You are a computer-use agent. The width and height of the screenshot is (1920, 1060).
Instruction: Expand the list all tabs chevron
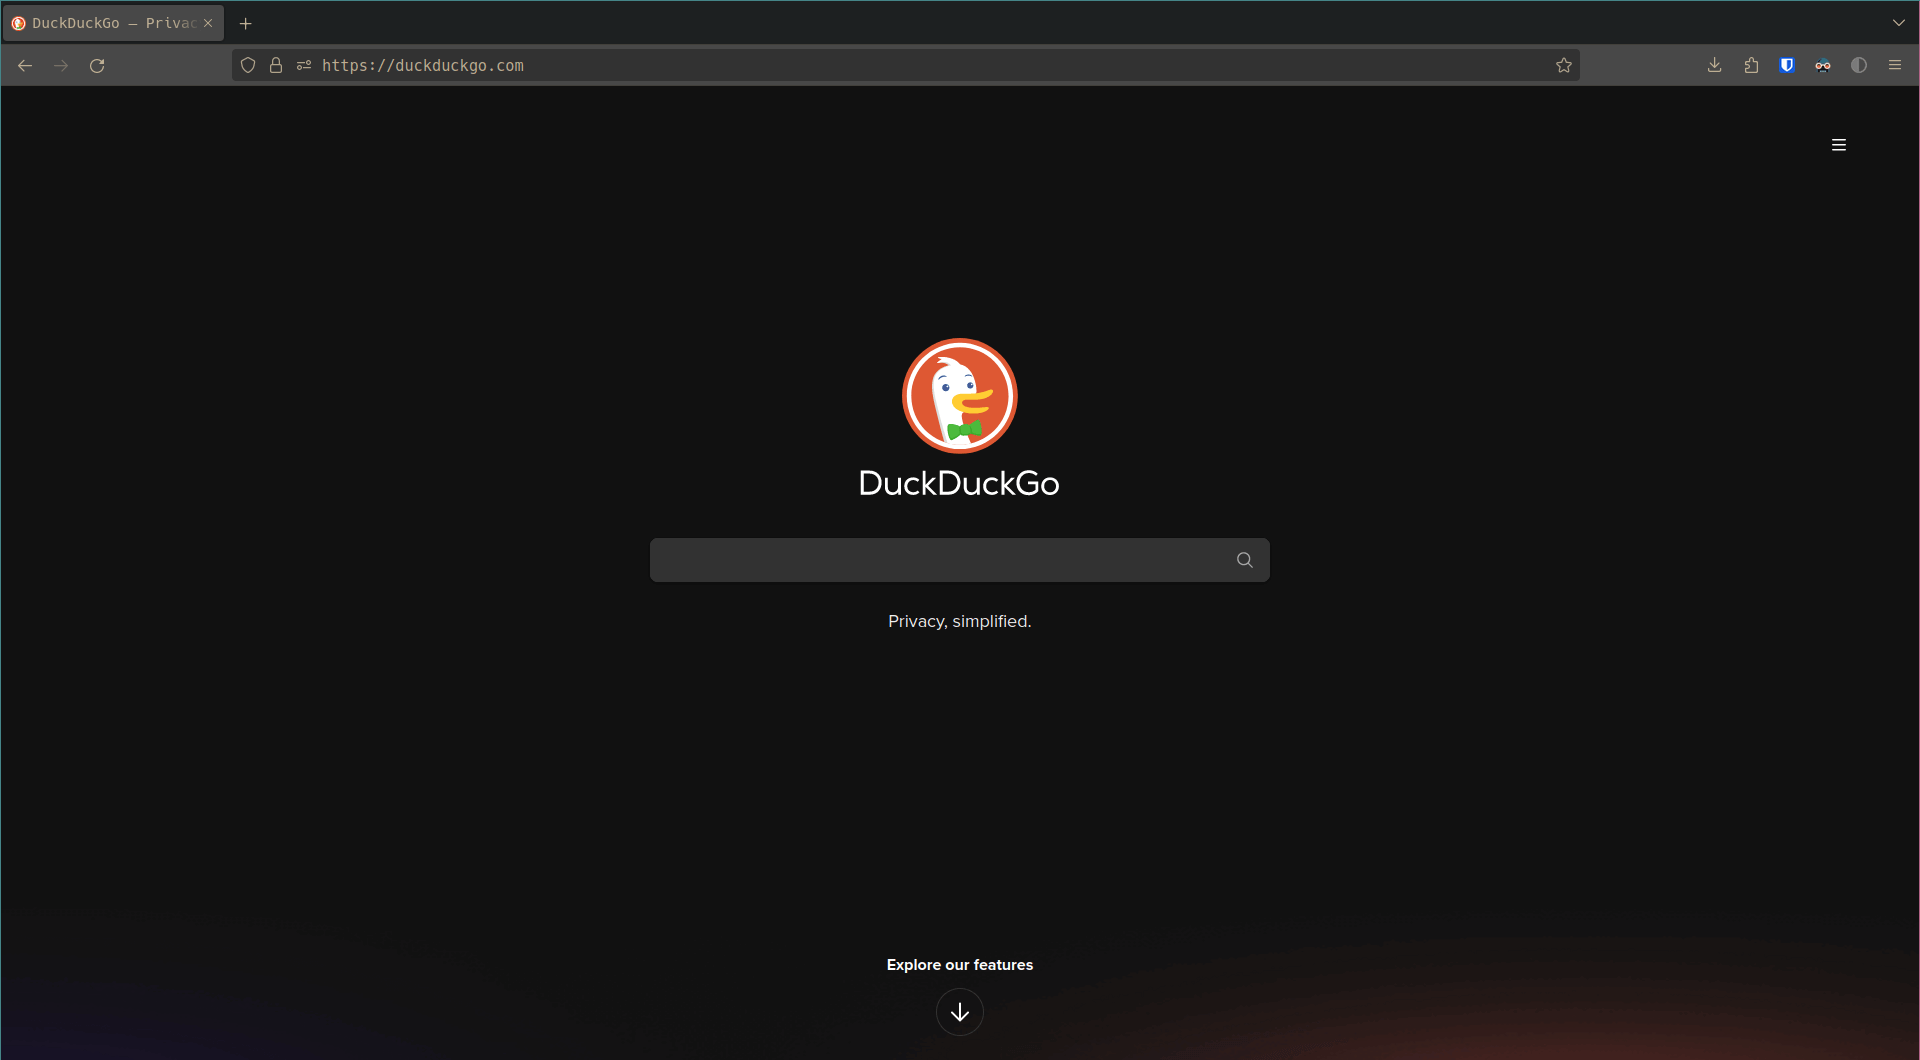pyautogui.click(x=1899, y=23)
